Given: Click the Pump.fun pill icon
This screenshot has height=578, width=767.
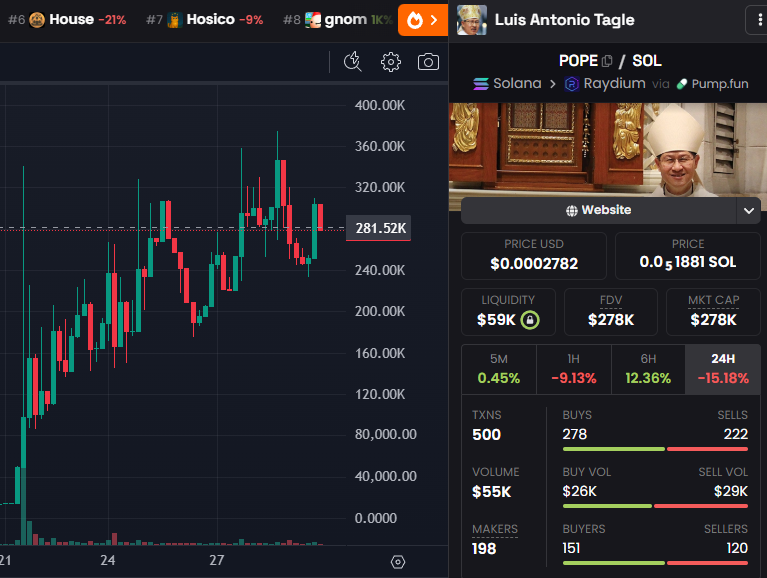Looking at the screenshot, I should pyautogui.click(x=682, y=84).
